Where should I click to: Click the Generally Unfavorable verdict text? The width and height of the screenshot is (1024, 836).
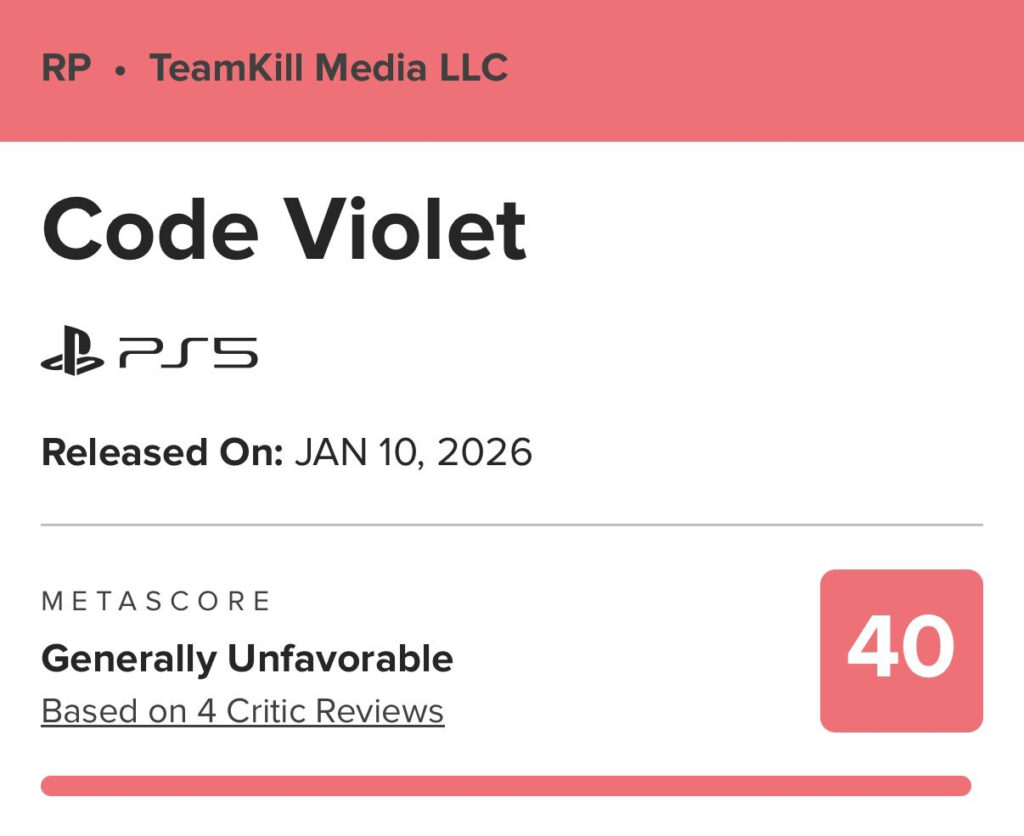247,659
